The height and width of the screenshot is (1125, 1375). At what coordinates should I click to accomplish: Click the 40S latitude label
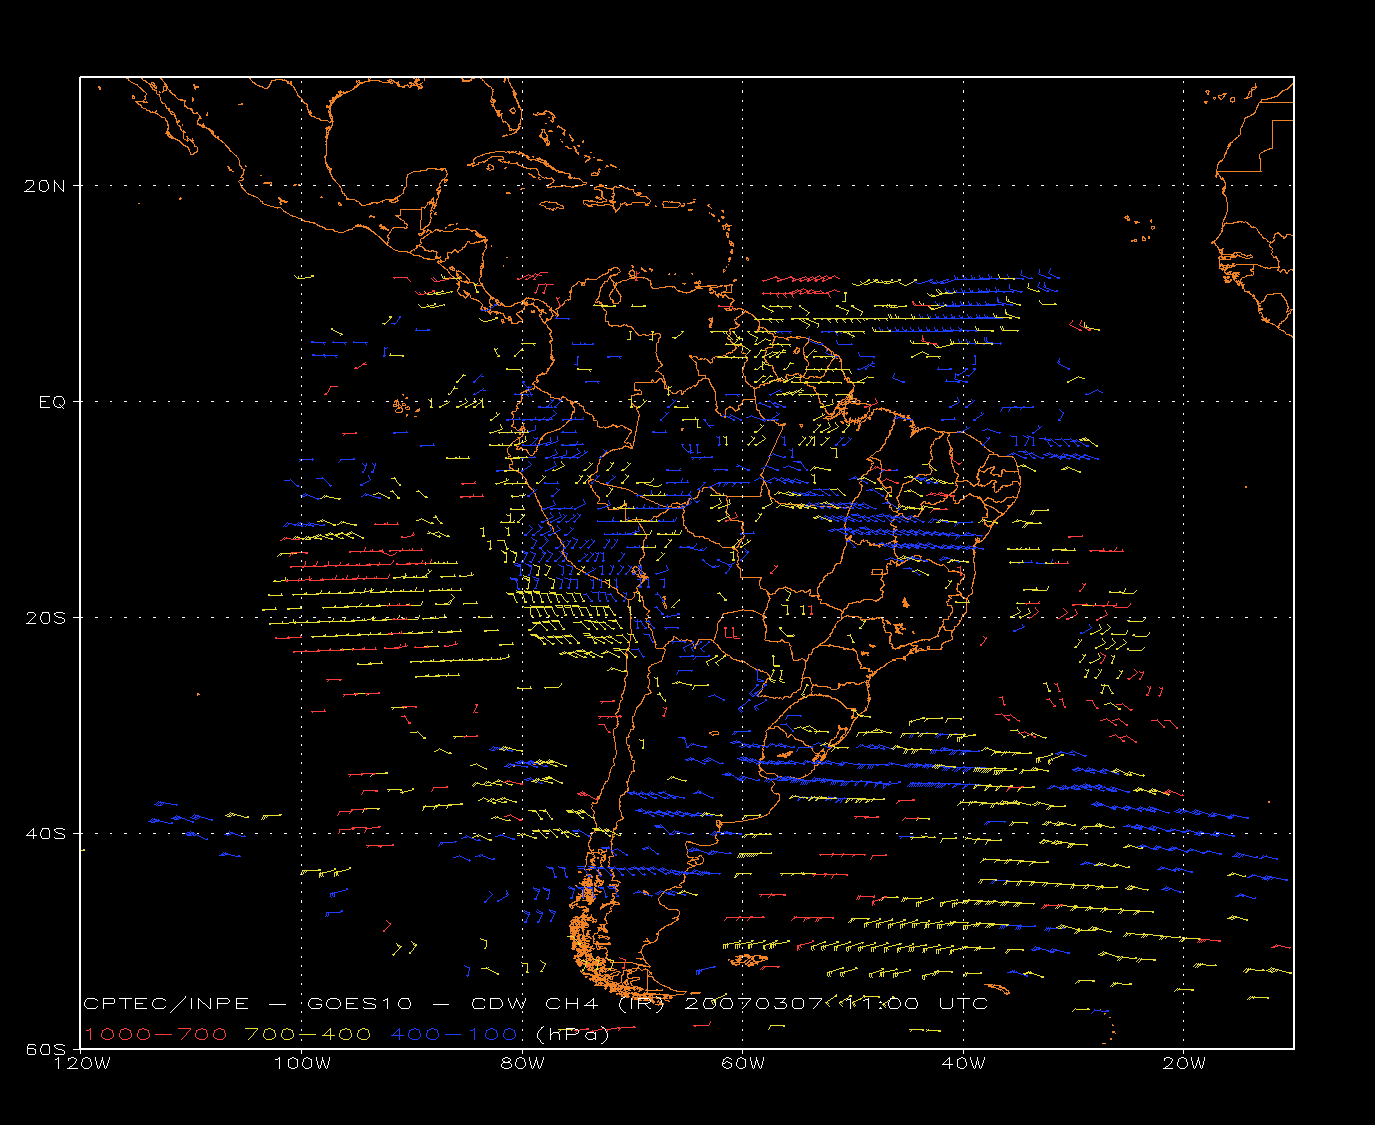pyautogui.click(x=46, y=834)
